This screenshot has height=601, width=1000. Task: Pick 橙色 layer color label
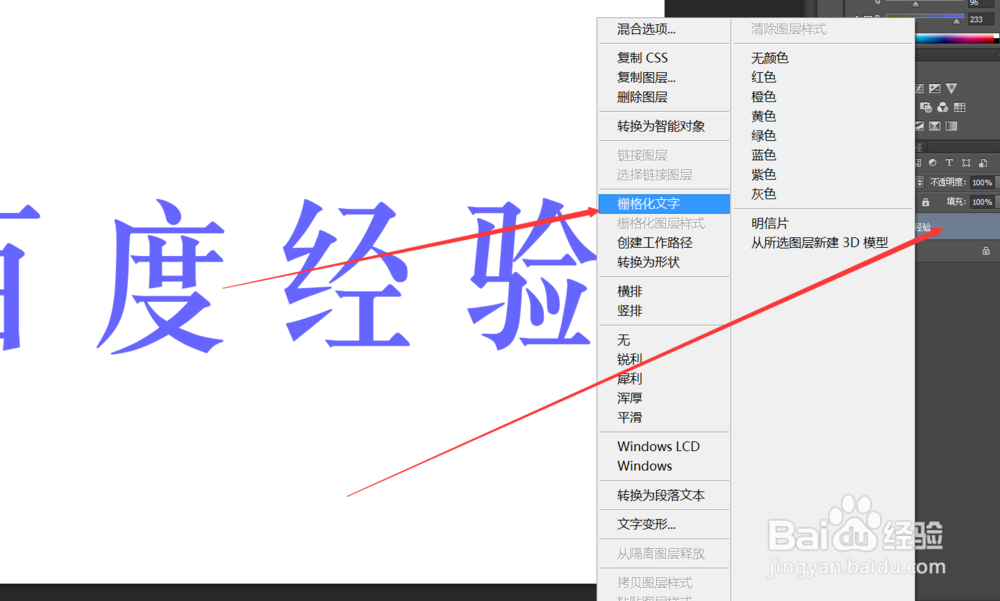click(763, 97)
